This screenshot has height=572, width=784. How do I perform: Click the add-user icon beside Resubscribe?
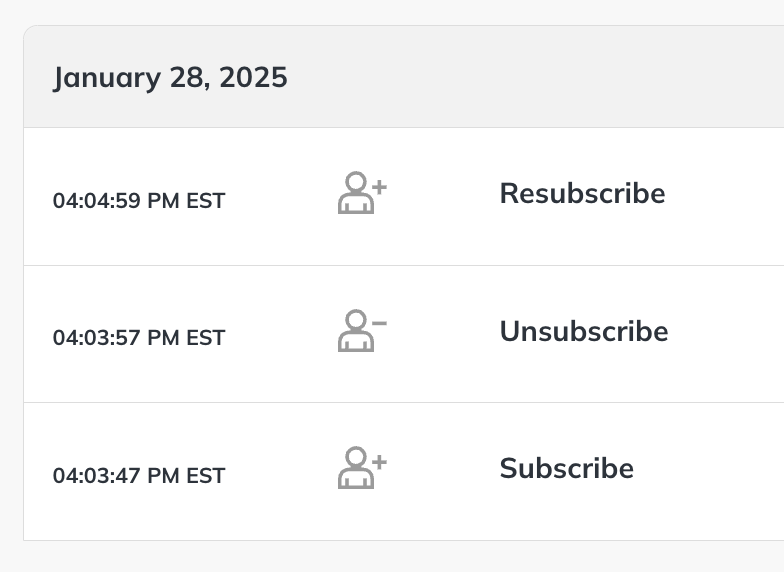click(362, 192)
